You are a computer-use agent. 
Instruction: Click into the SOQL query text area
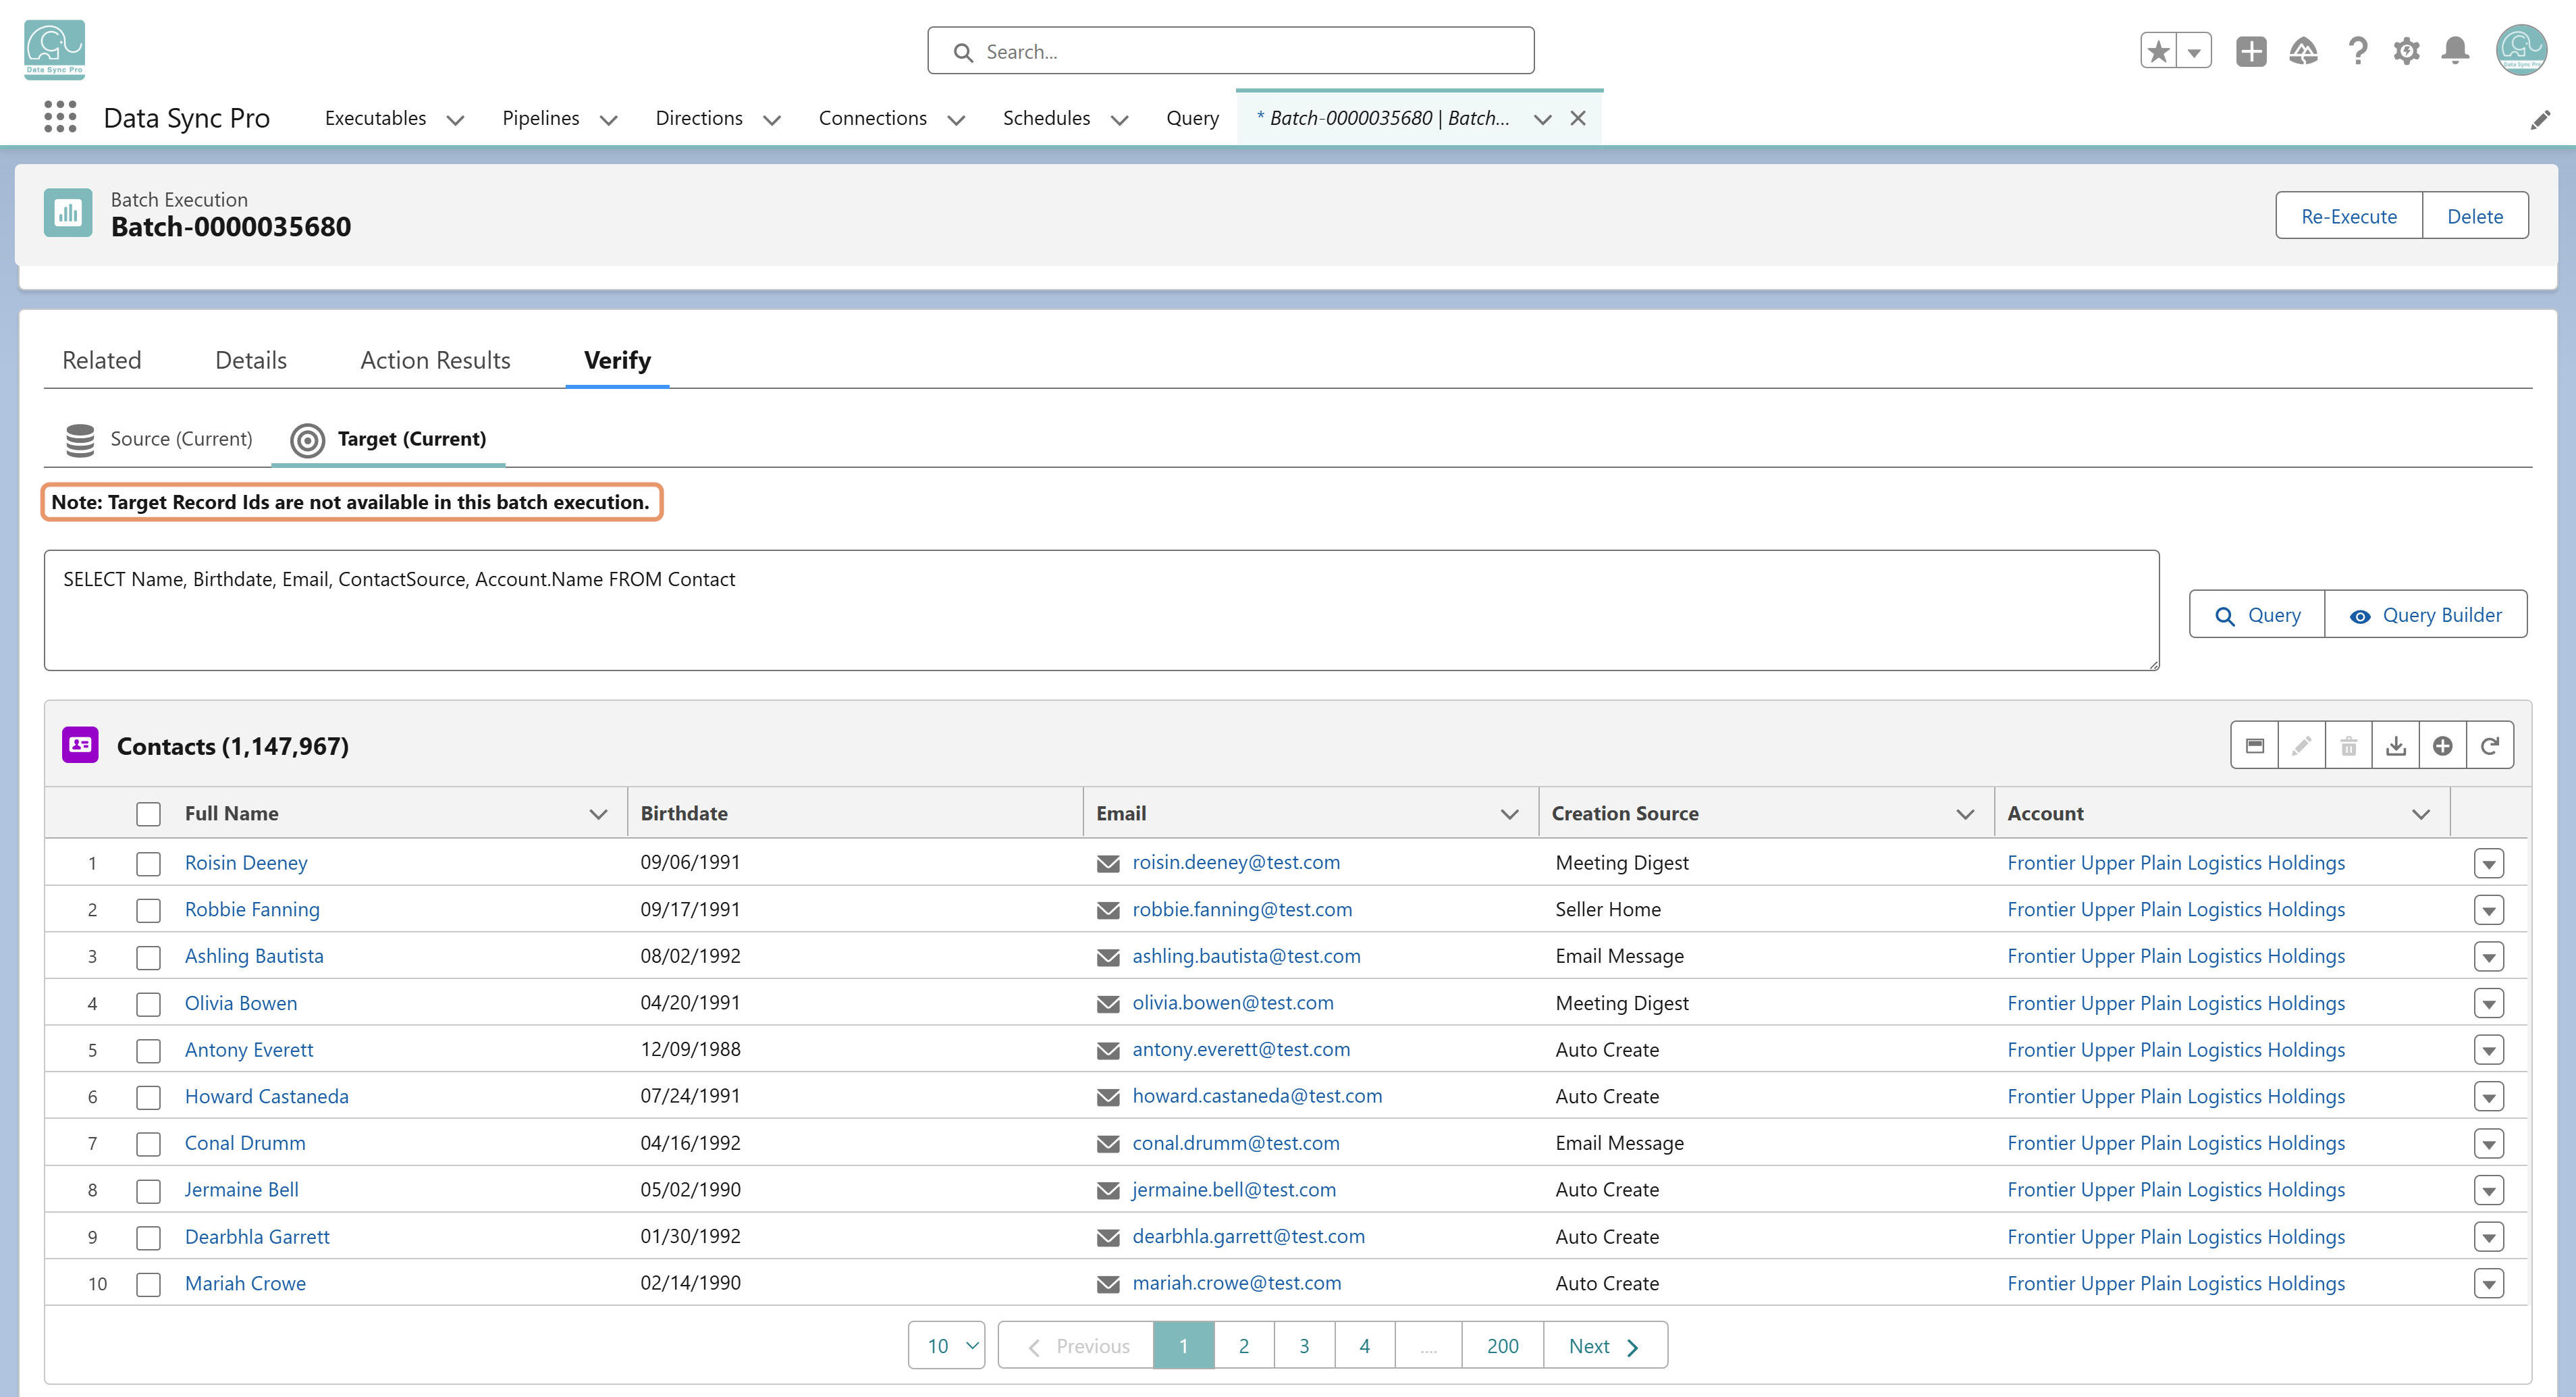click(1101, 610)
